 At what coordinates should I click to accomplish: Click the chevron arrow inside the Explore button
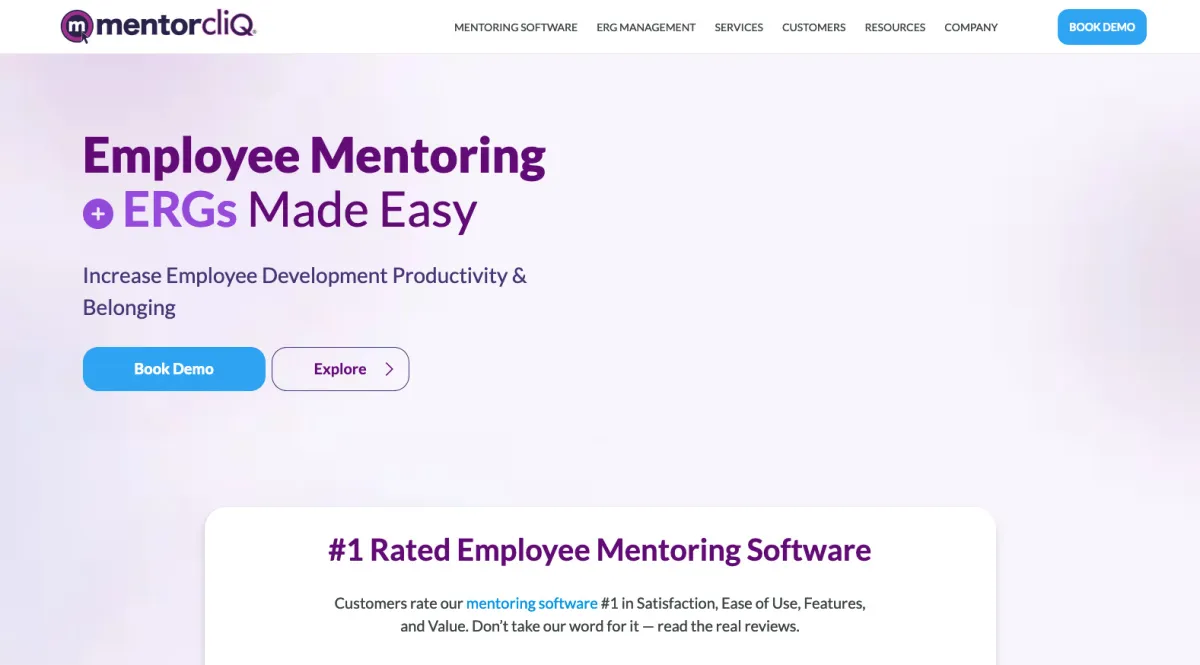pos(388,369)
